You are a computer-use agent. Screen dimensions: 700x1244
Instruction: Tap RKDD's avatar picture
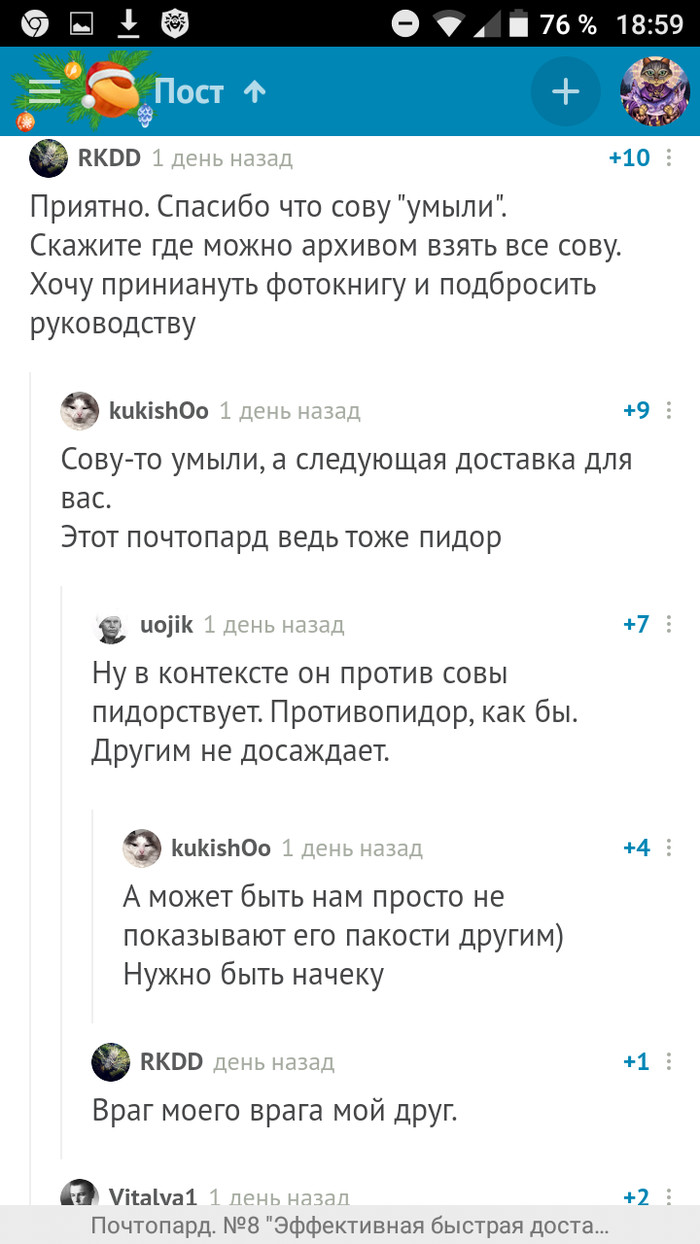tap(48, 157)
